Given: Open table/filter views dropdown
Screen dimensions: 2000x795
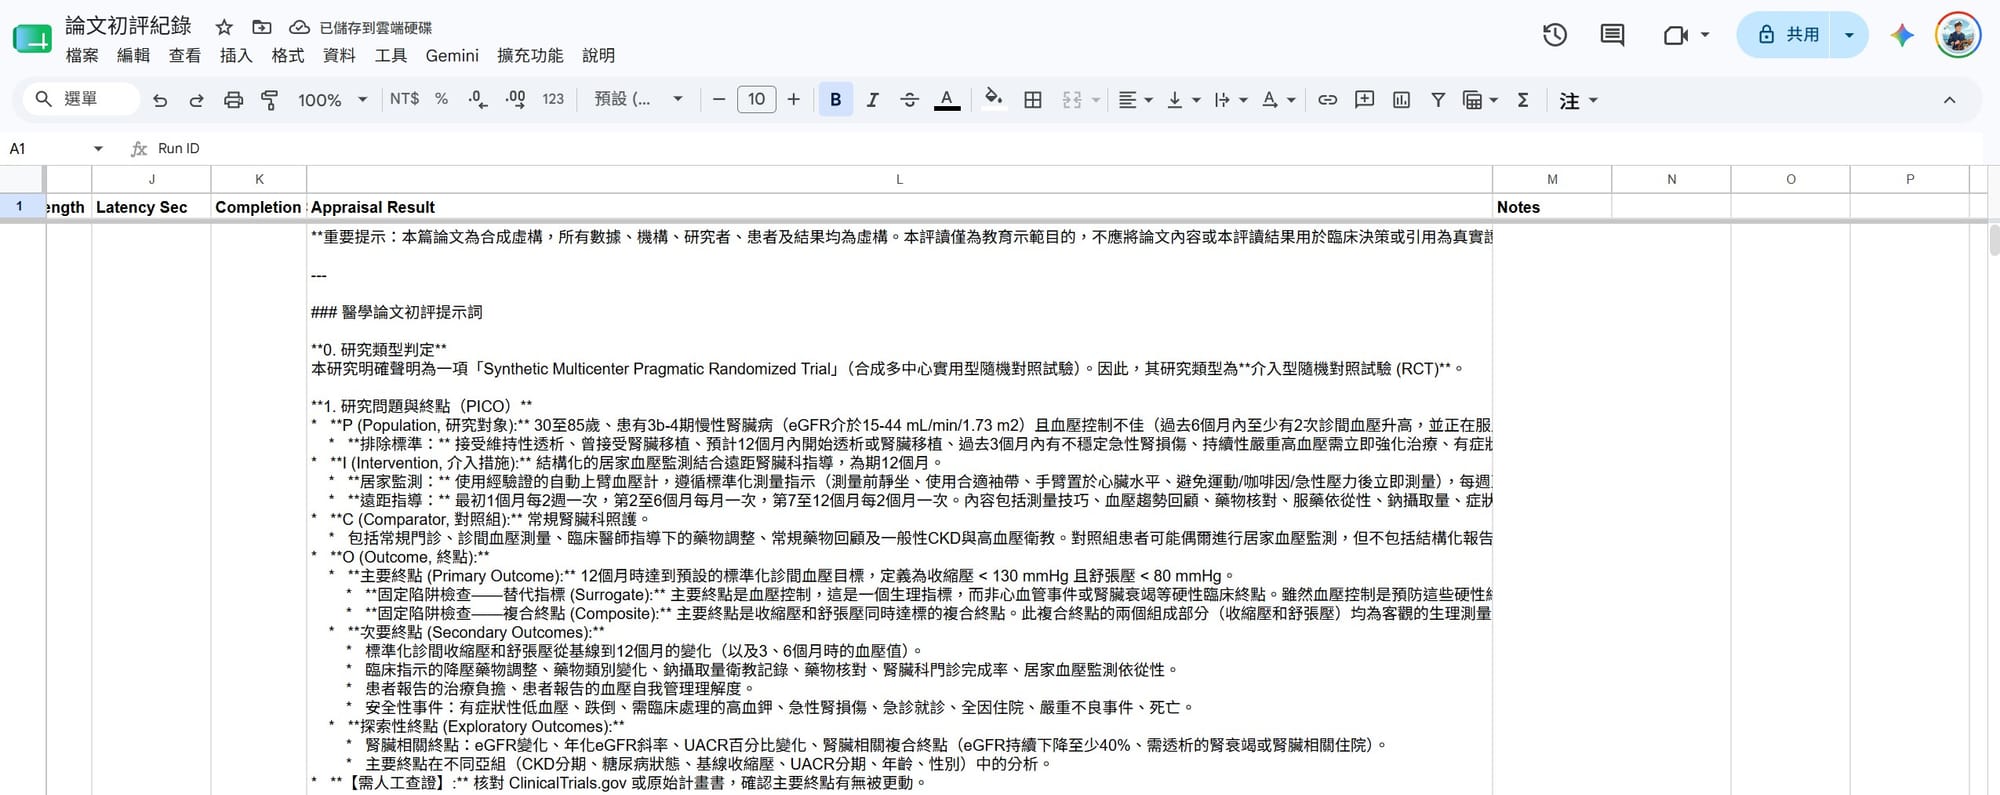Looking at the screenshot, I should [1480, 99].
